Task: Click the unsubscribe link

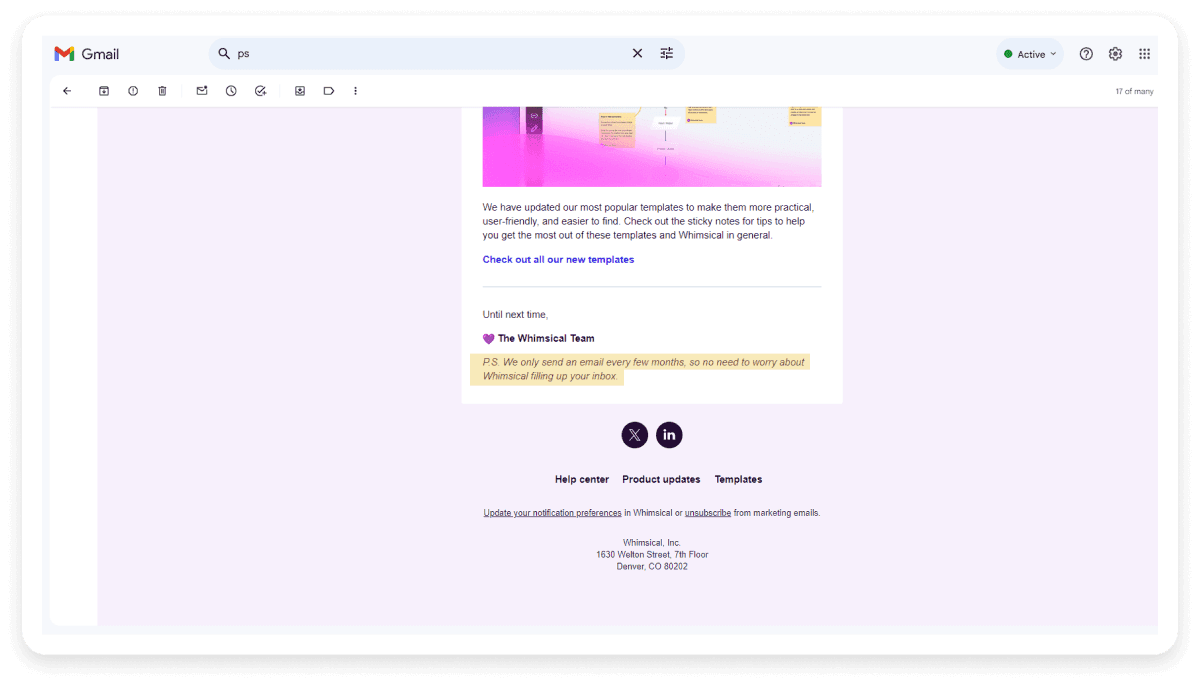Action: pyautogui.click(x=708, y=513)
